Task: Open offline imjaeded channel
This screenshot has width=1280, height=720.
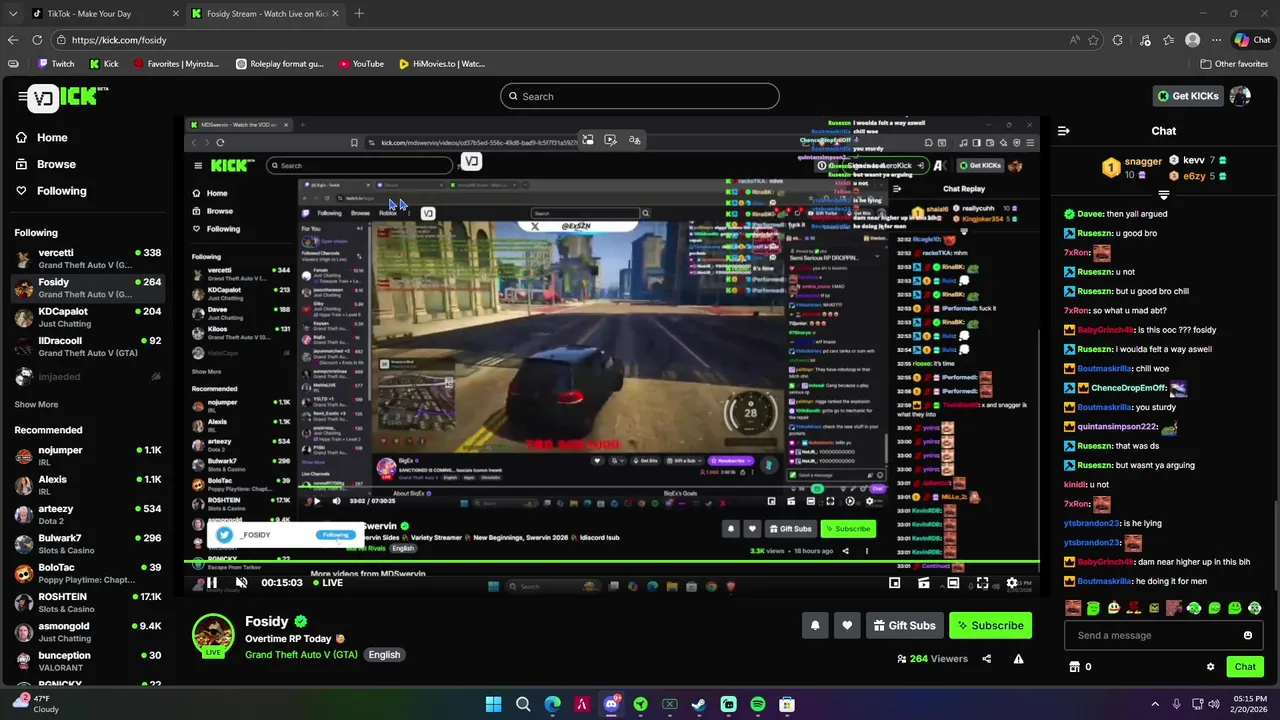Action: [87, 377]
